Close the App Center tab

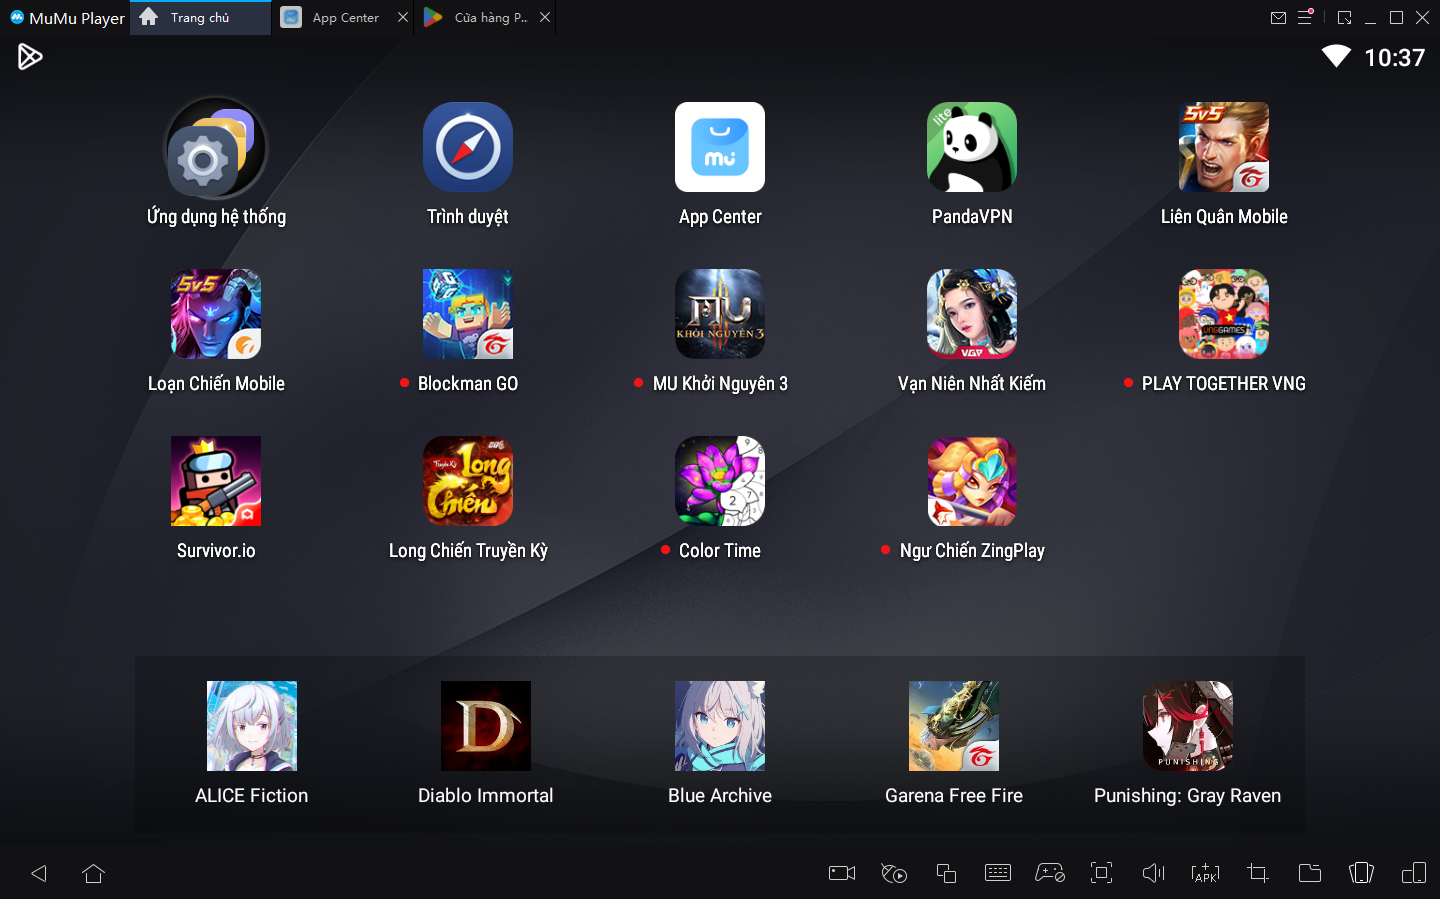tap(402, 17)
